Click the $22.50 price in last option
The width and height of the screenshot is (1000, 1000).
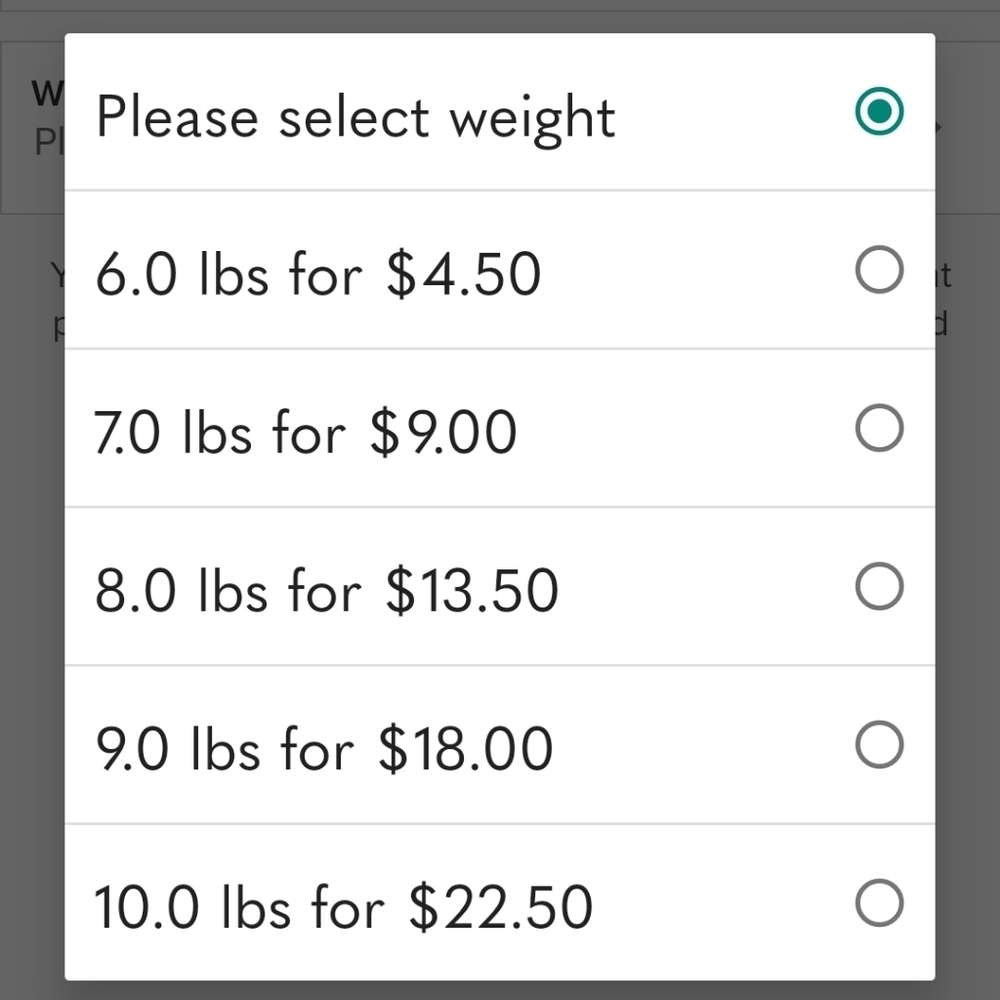(x=501, y=907)
